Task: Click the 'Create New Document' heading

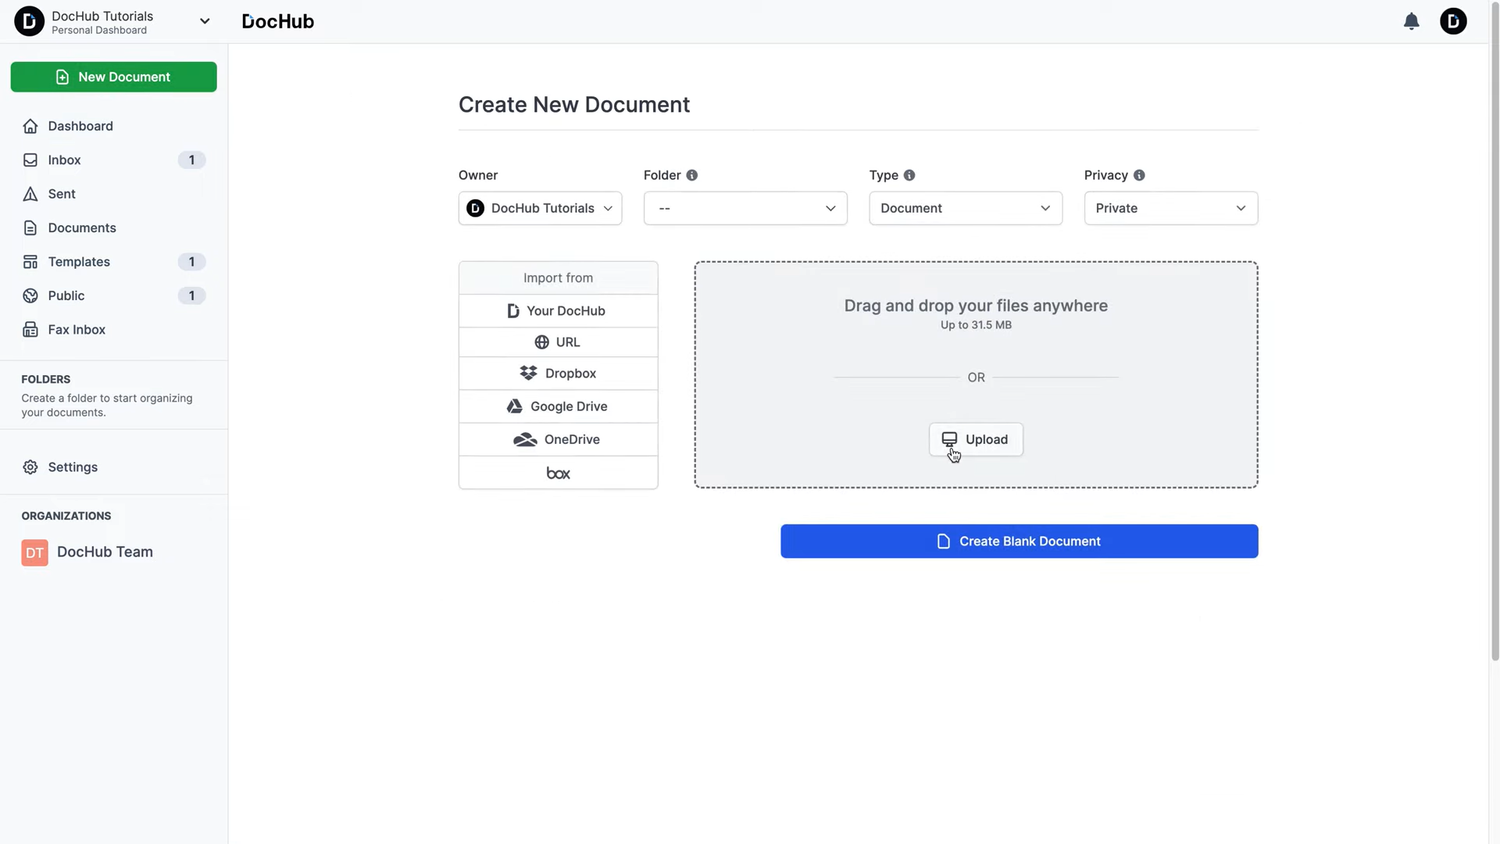Action: coord(574,105)
